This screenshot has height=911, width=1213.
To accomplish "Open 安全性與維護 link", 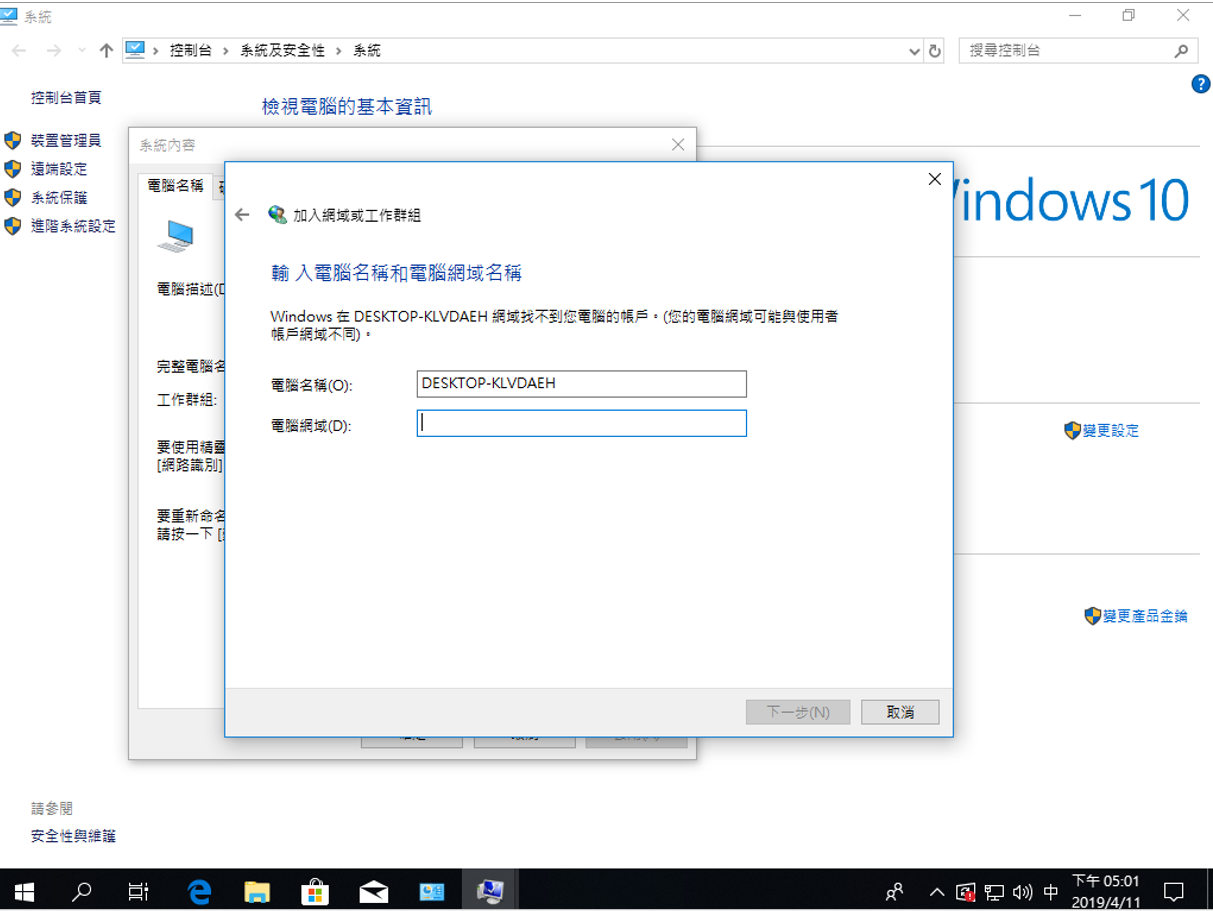I will click(73, 836).
